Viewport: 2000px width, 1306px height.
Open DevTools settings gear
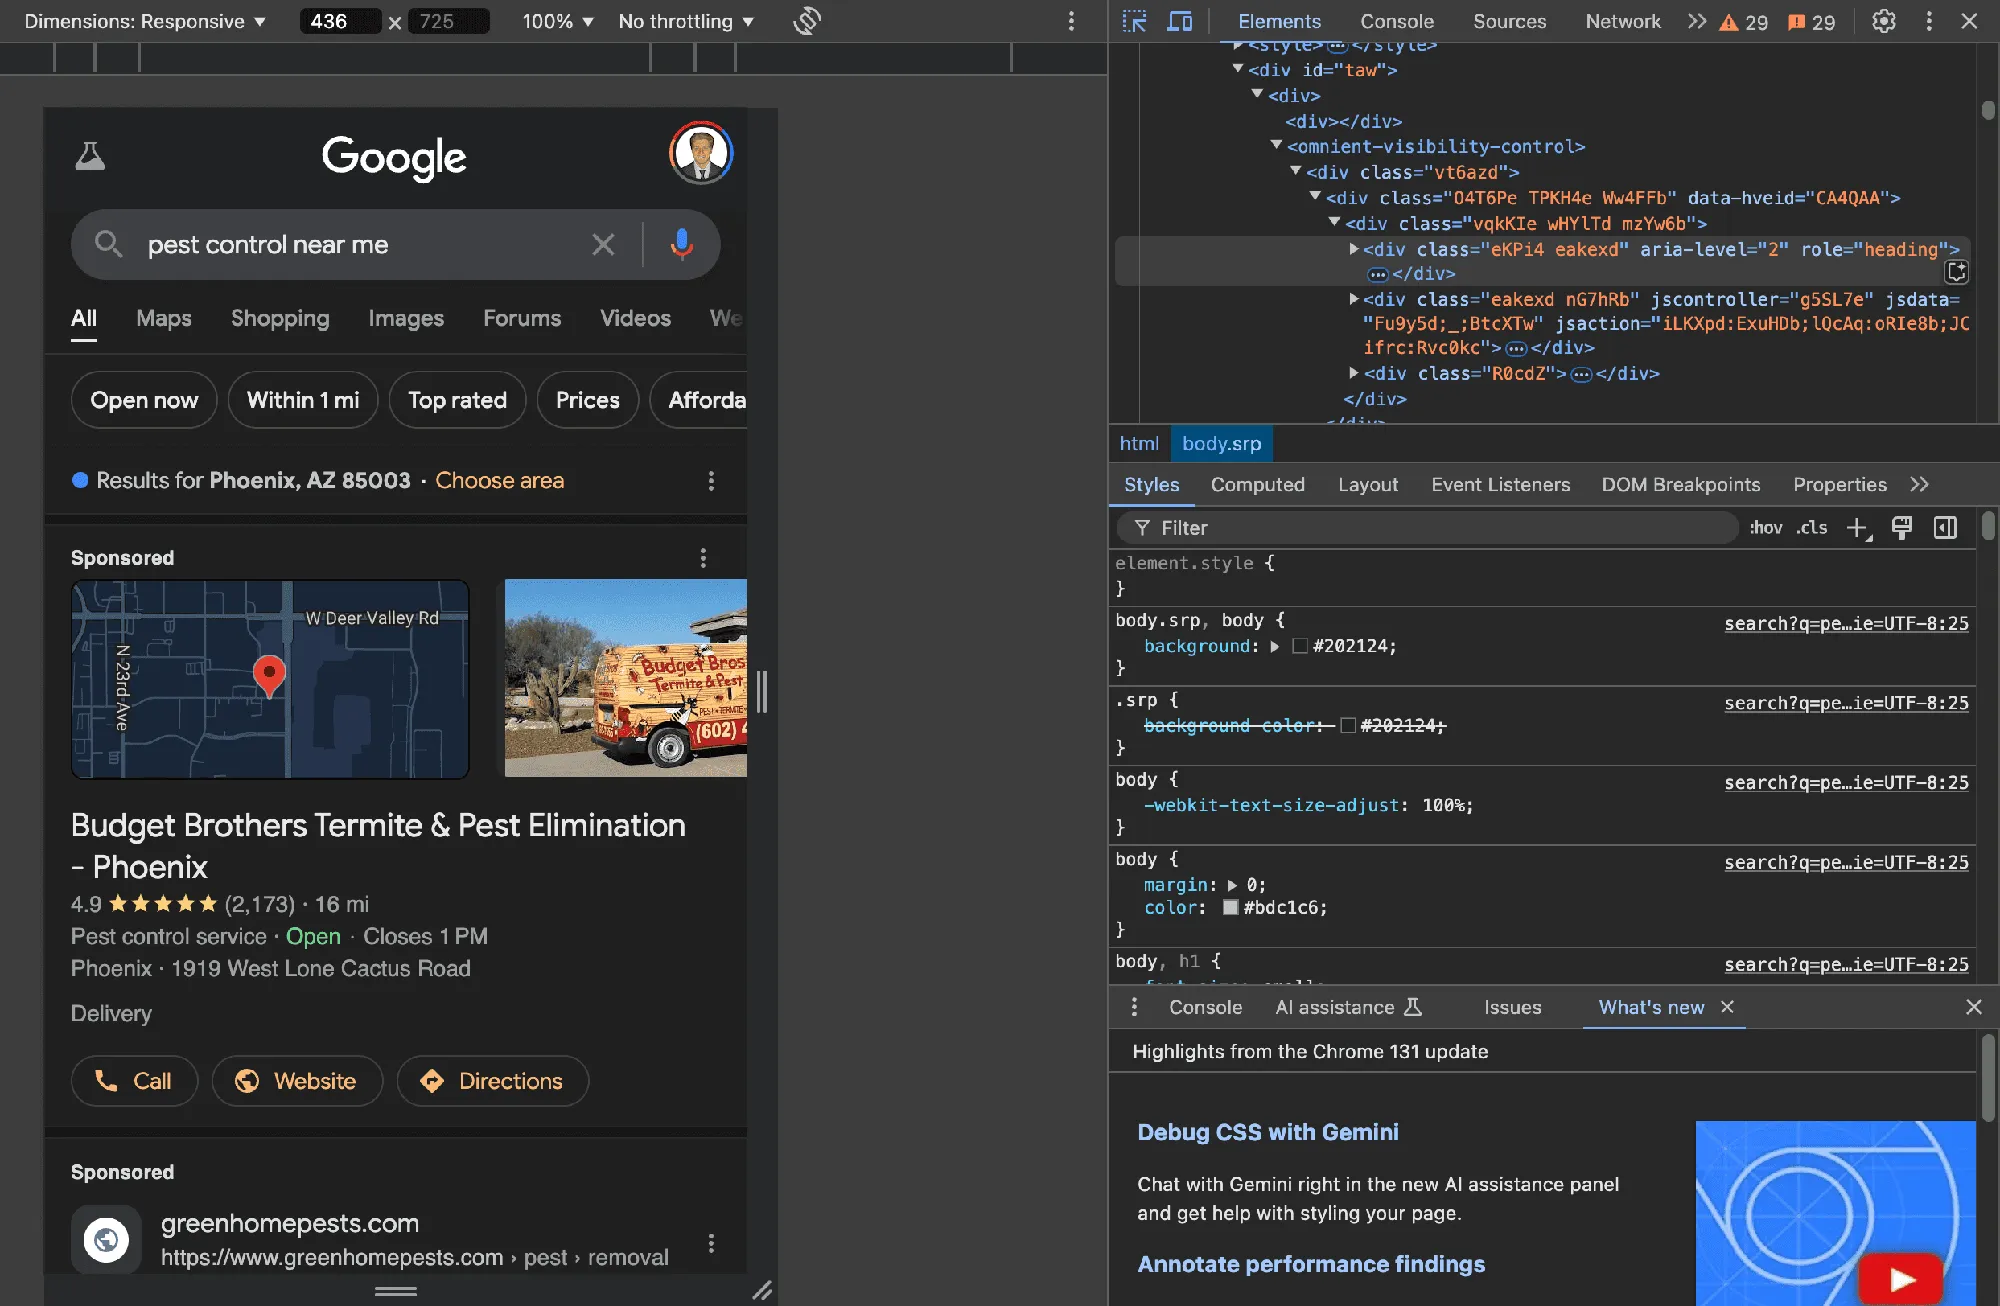pyautogui.click(x=1884, y=21)
